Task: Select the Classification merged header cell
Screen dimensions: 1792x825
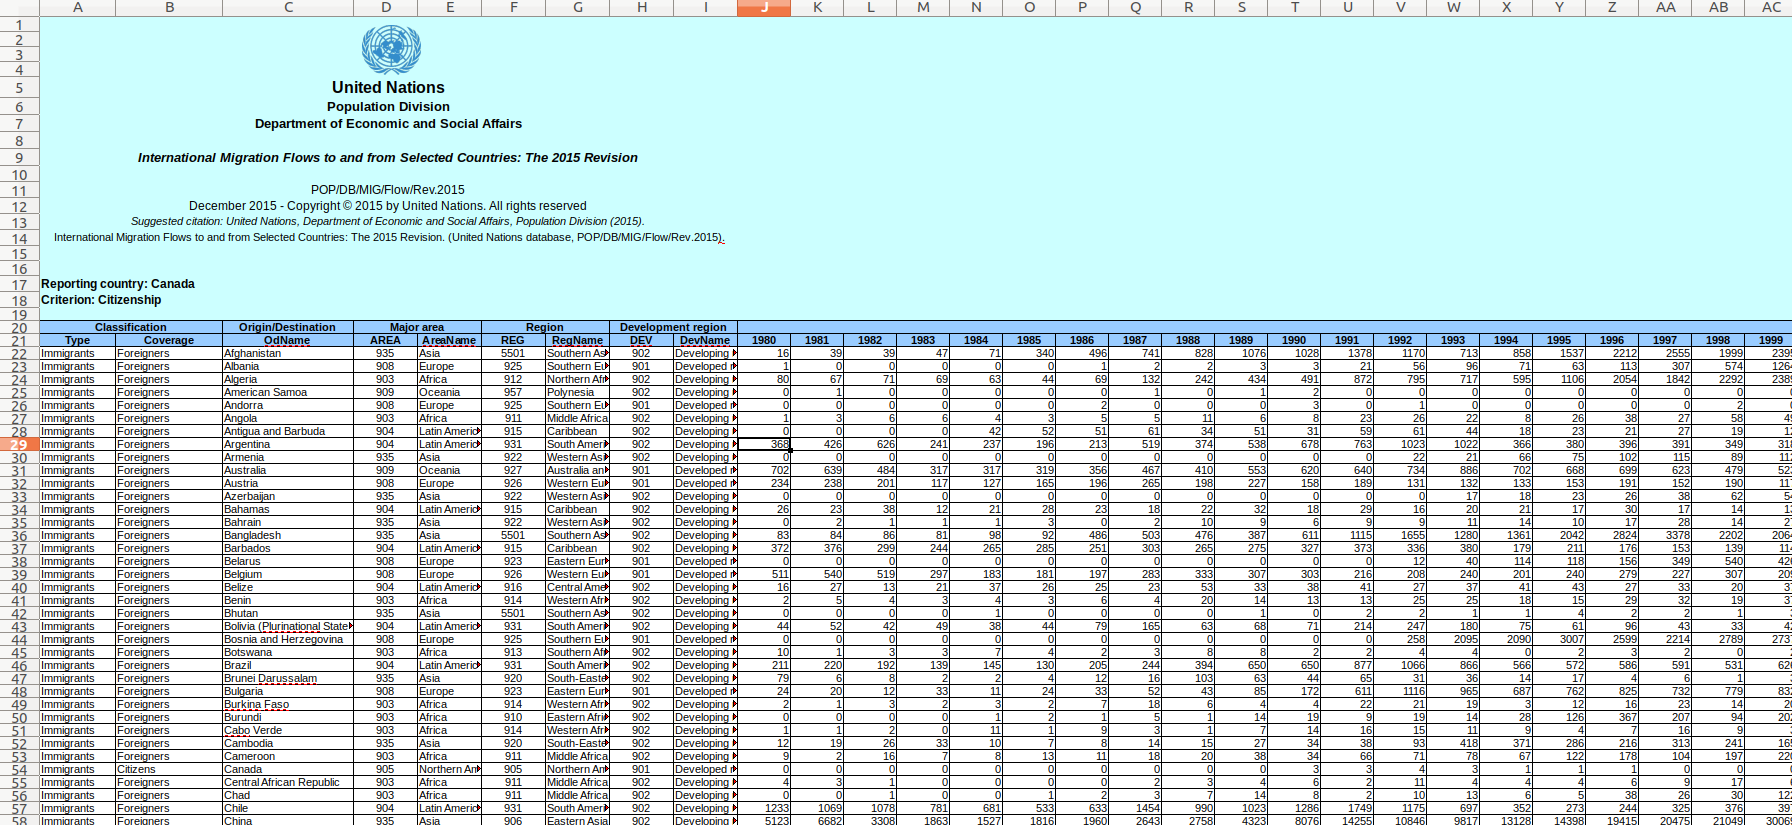Action: 131,327
